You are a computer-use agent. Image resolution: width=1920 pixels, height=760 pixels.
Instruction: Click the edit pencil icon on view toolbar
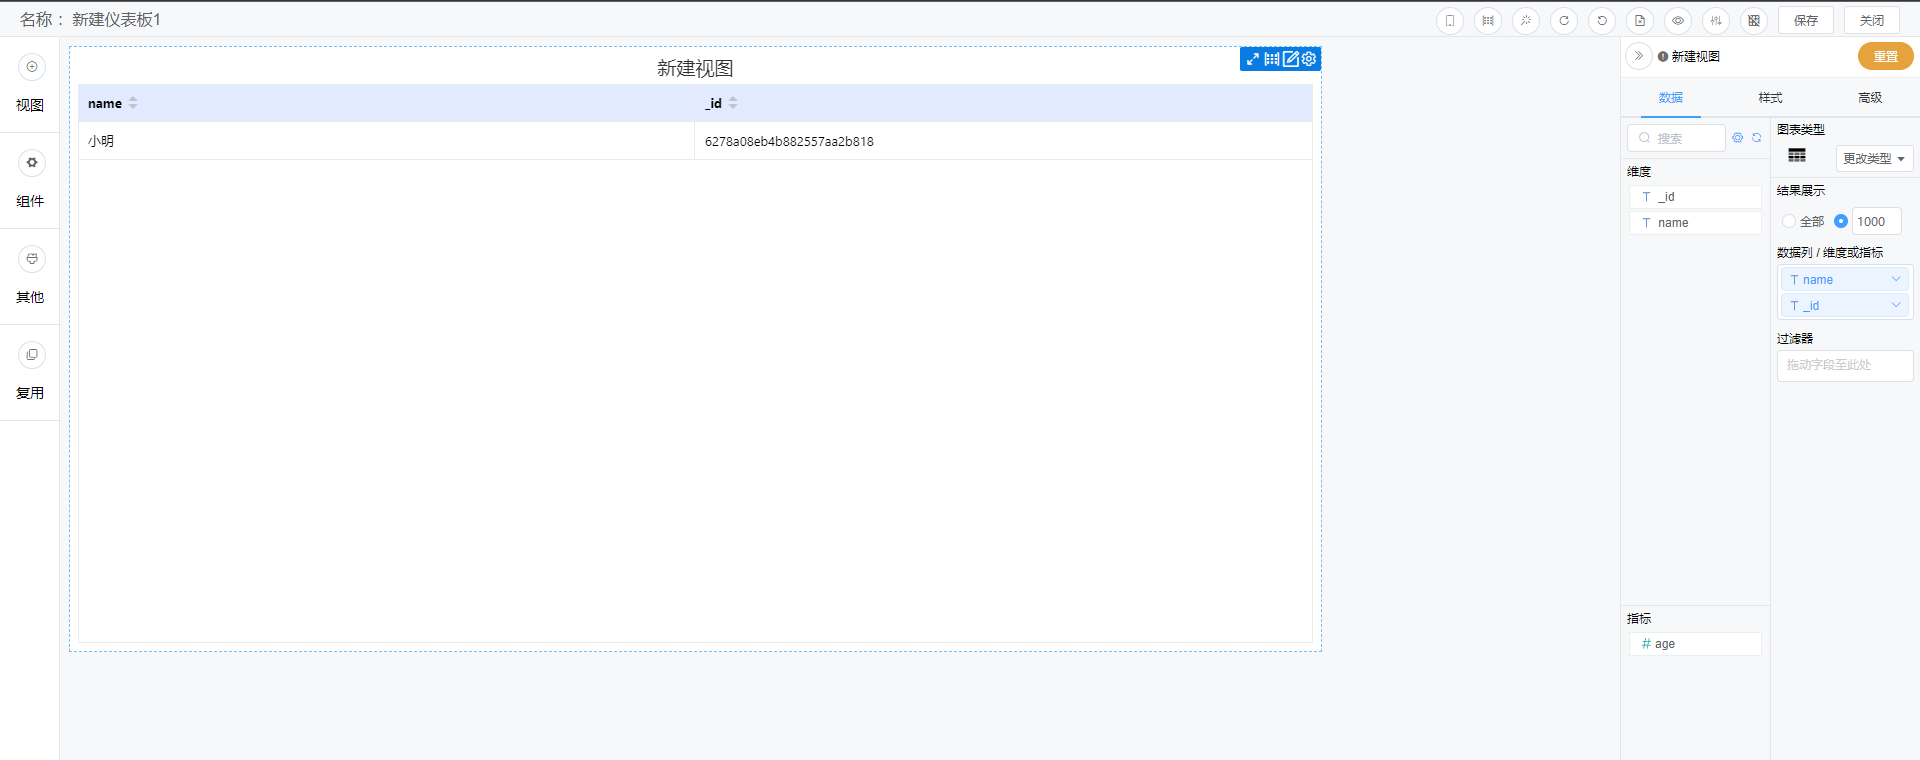coord(1291,59)
